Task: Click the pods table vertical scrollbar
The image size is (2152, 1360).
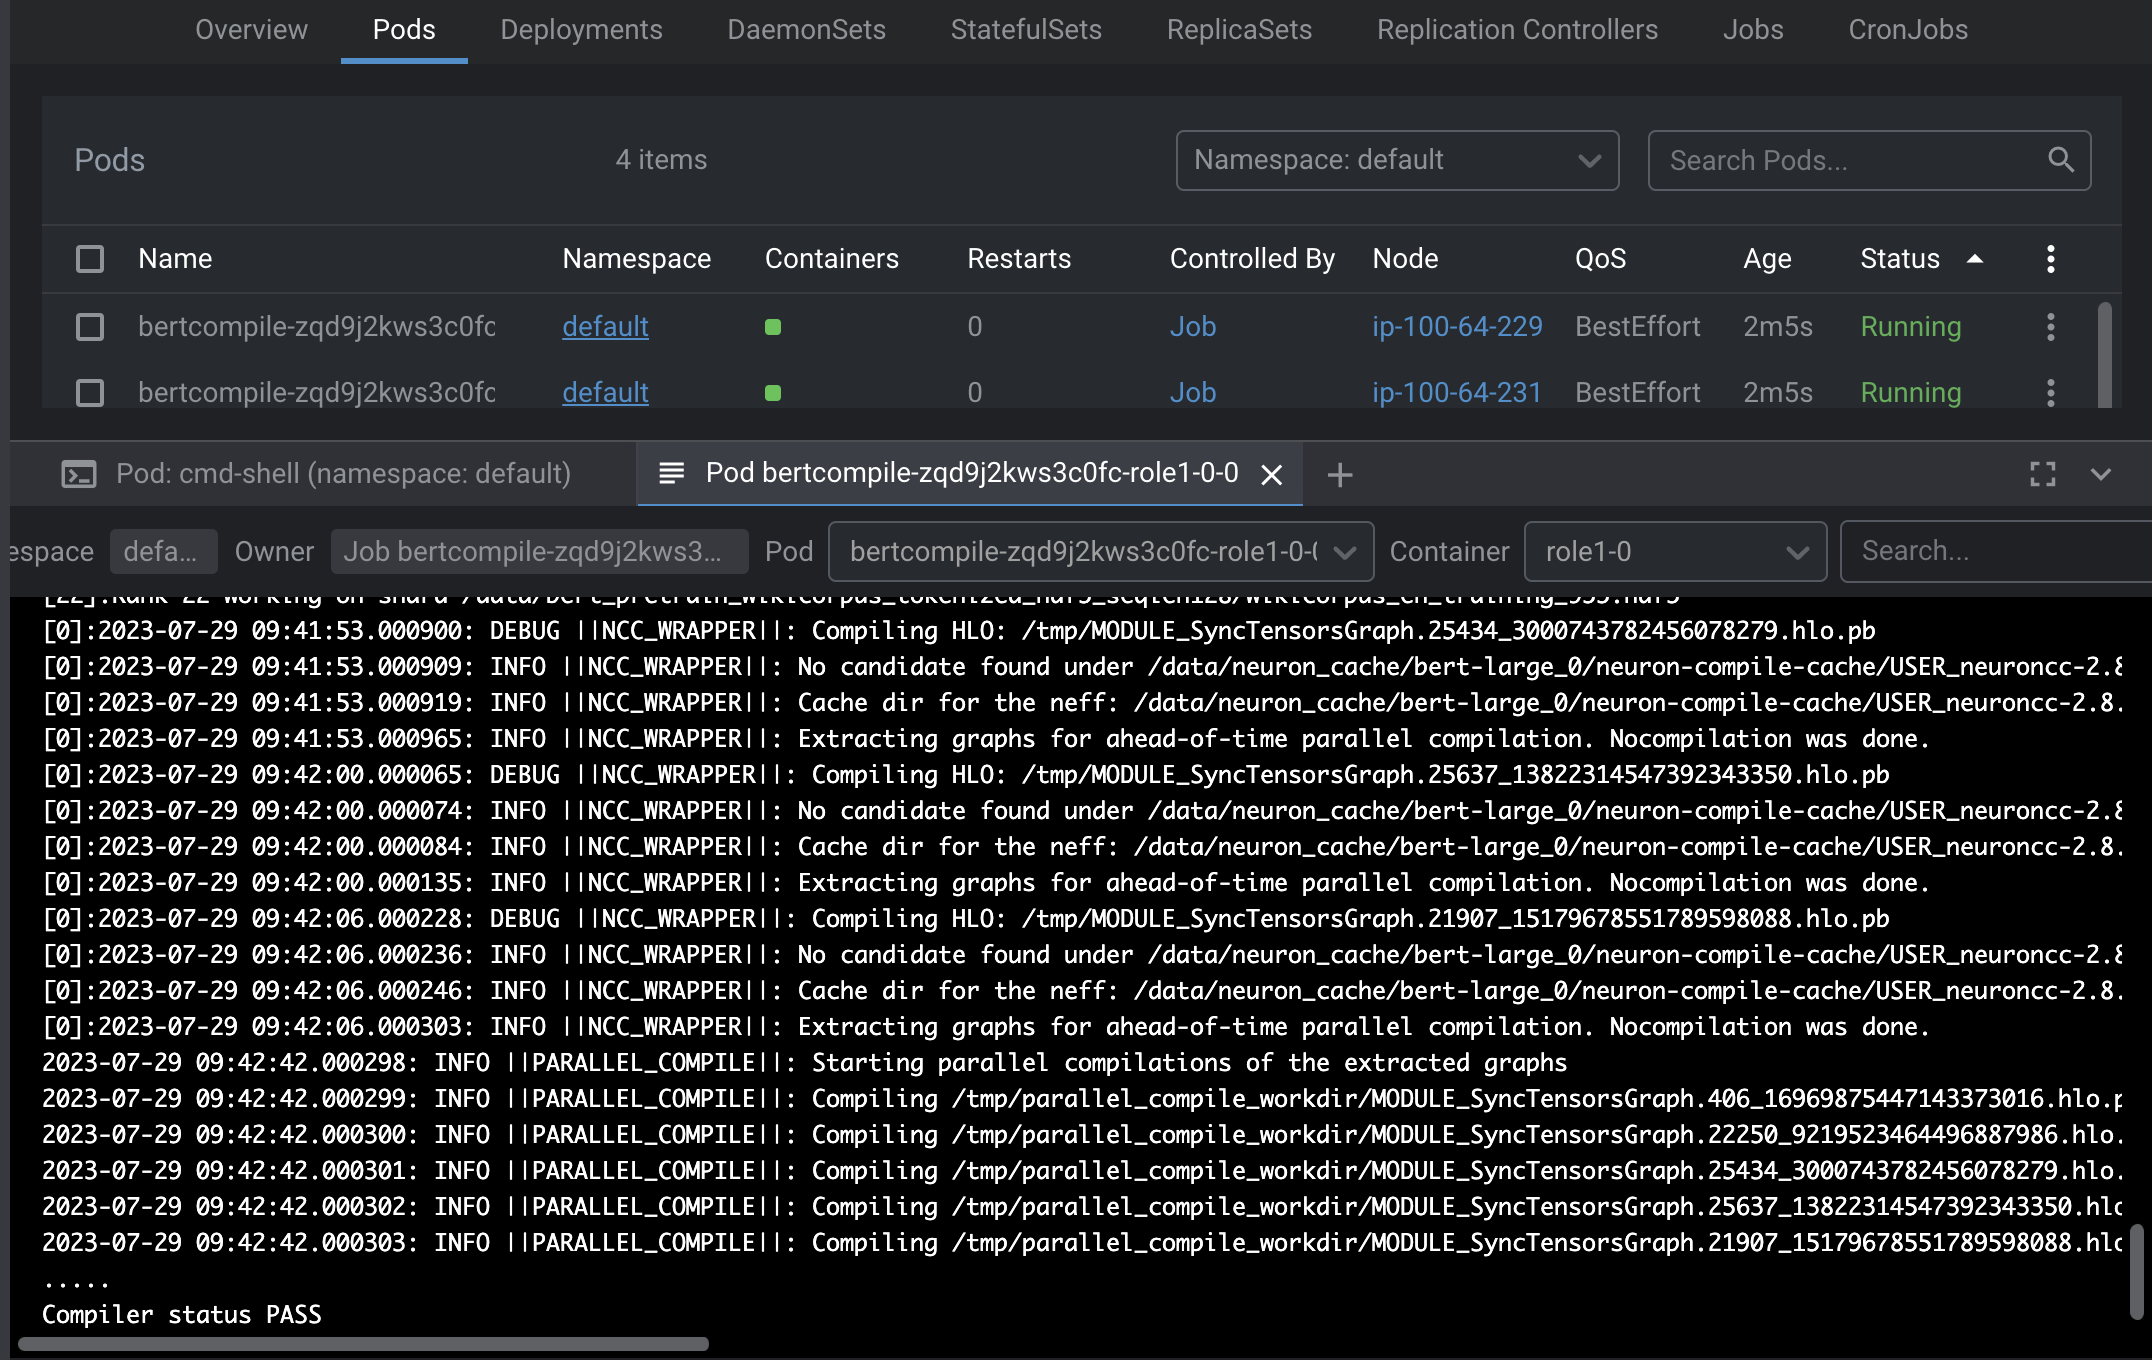Action: click(x=2104, y=354)
